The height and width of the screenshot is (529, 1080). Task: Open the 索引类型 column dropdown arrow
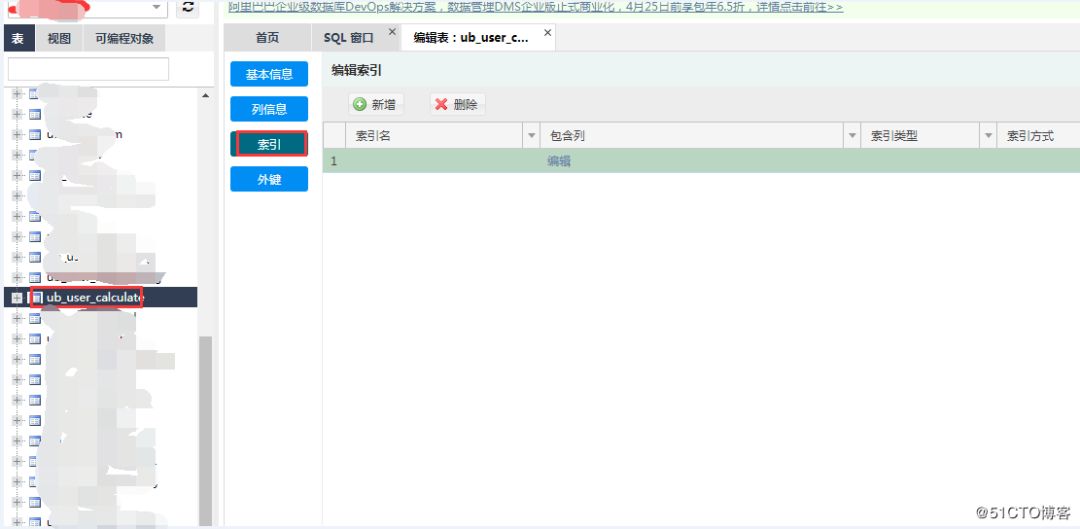[989, 136]
